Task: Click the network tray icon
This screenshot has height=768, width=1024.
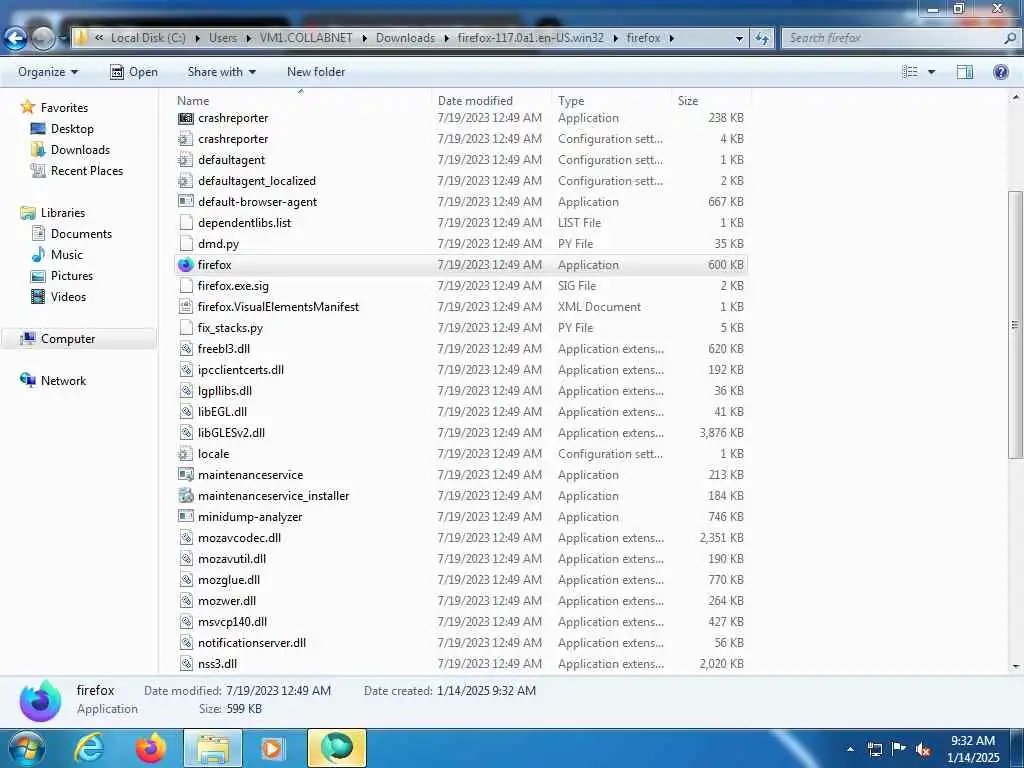Action: 874,749
